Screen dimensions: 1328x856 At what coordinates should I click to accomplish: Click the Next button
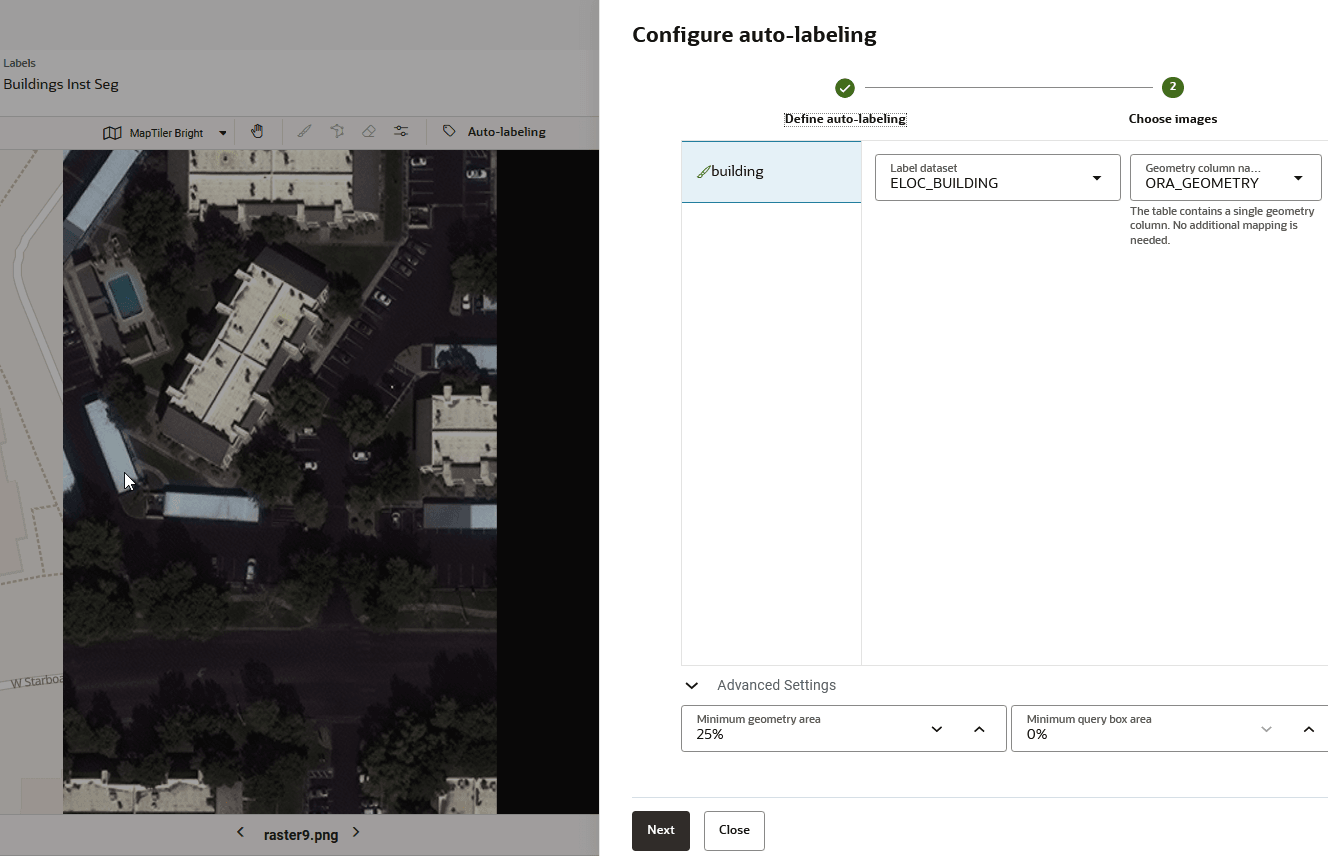(660, 830)
